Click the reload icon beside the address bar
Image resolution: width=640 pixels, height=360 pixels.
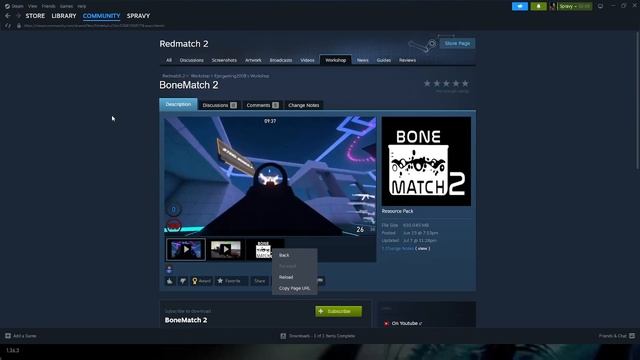pyautogui.click(x=8, y=26)
